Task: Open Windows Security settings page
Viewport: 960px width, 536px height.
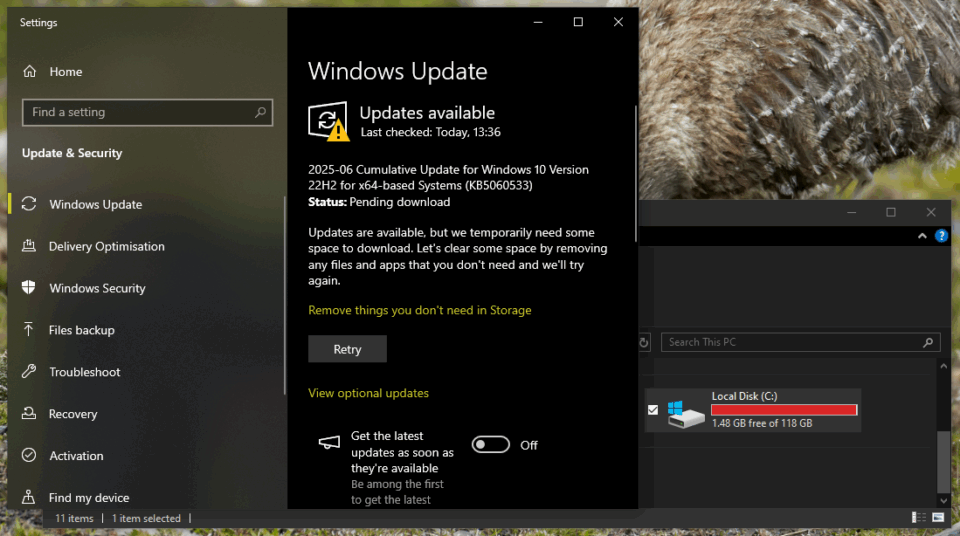Action: pyautogui.click(x=146, y=288)
